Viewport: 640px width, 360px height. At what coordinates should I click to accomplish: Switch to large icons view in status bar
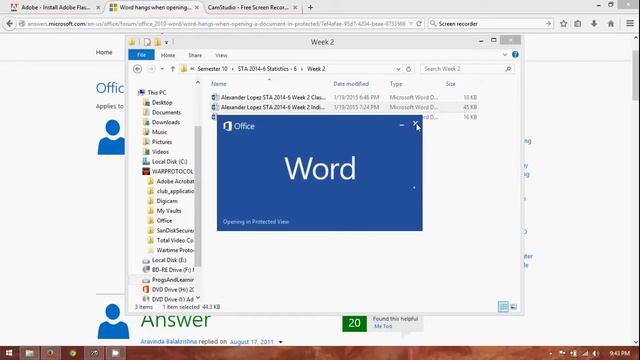point(513,307)
